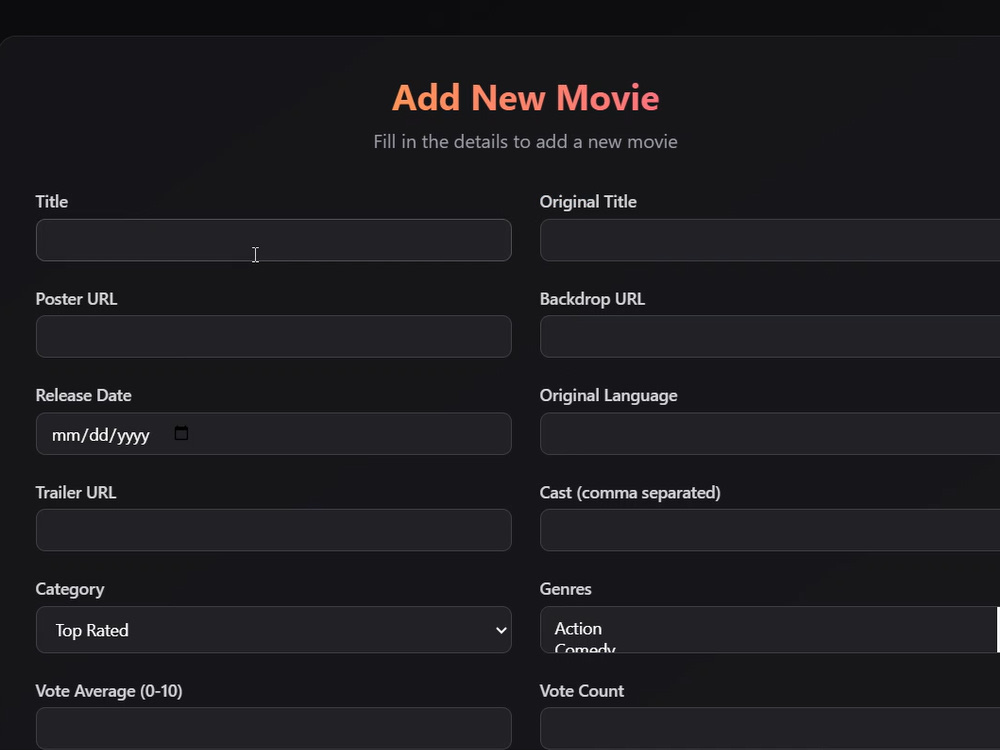Focus the Original Title input field

pos(770,240)
